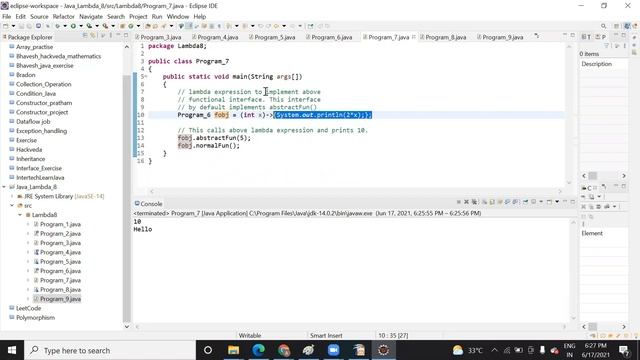The width and height of the screenshot is (640, 360).
Task: Click Writable status bar entry
Action: (250, 336)
